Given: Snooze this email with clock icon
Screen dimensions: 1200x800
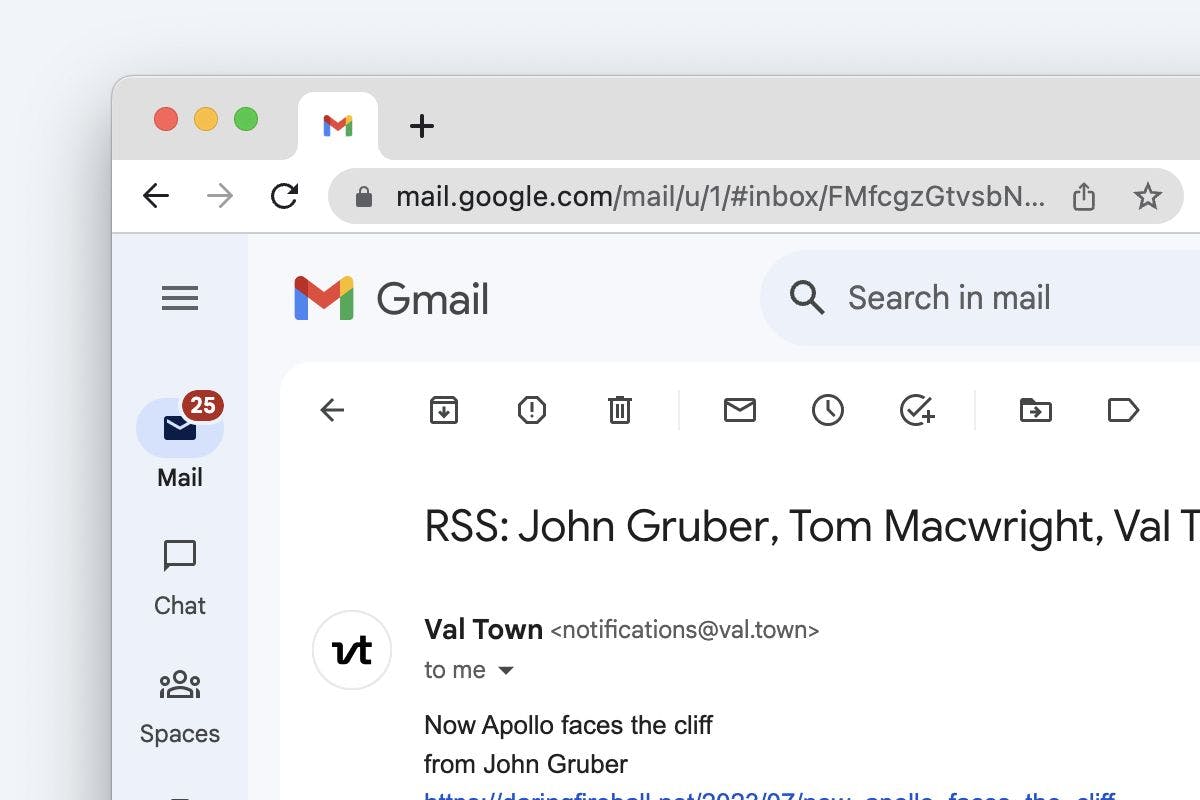Looking at the screenshot, I should (828, 410).
